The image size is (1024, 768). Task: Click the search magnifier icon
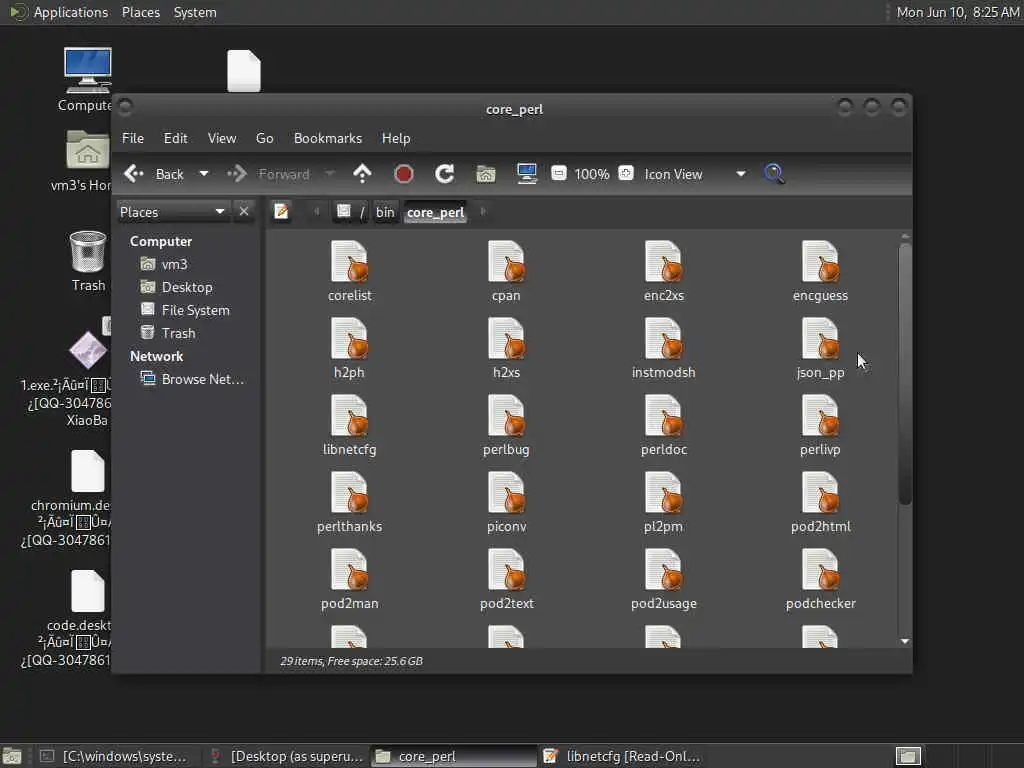tap(774, 174)
